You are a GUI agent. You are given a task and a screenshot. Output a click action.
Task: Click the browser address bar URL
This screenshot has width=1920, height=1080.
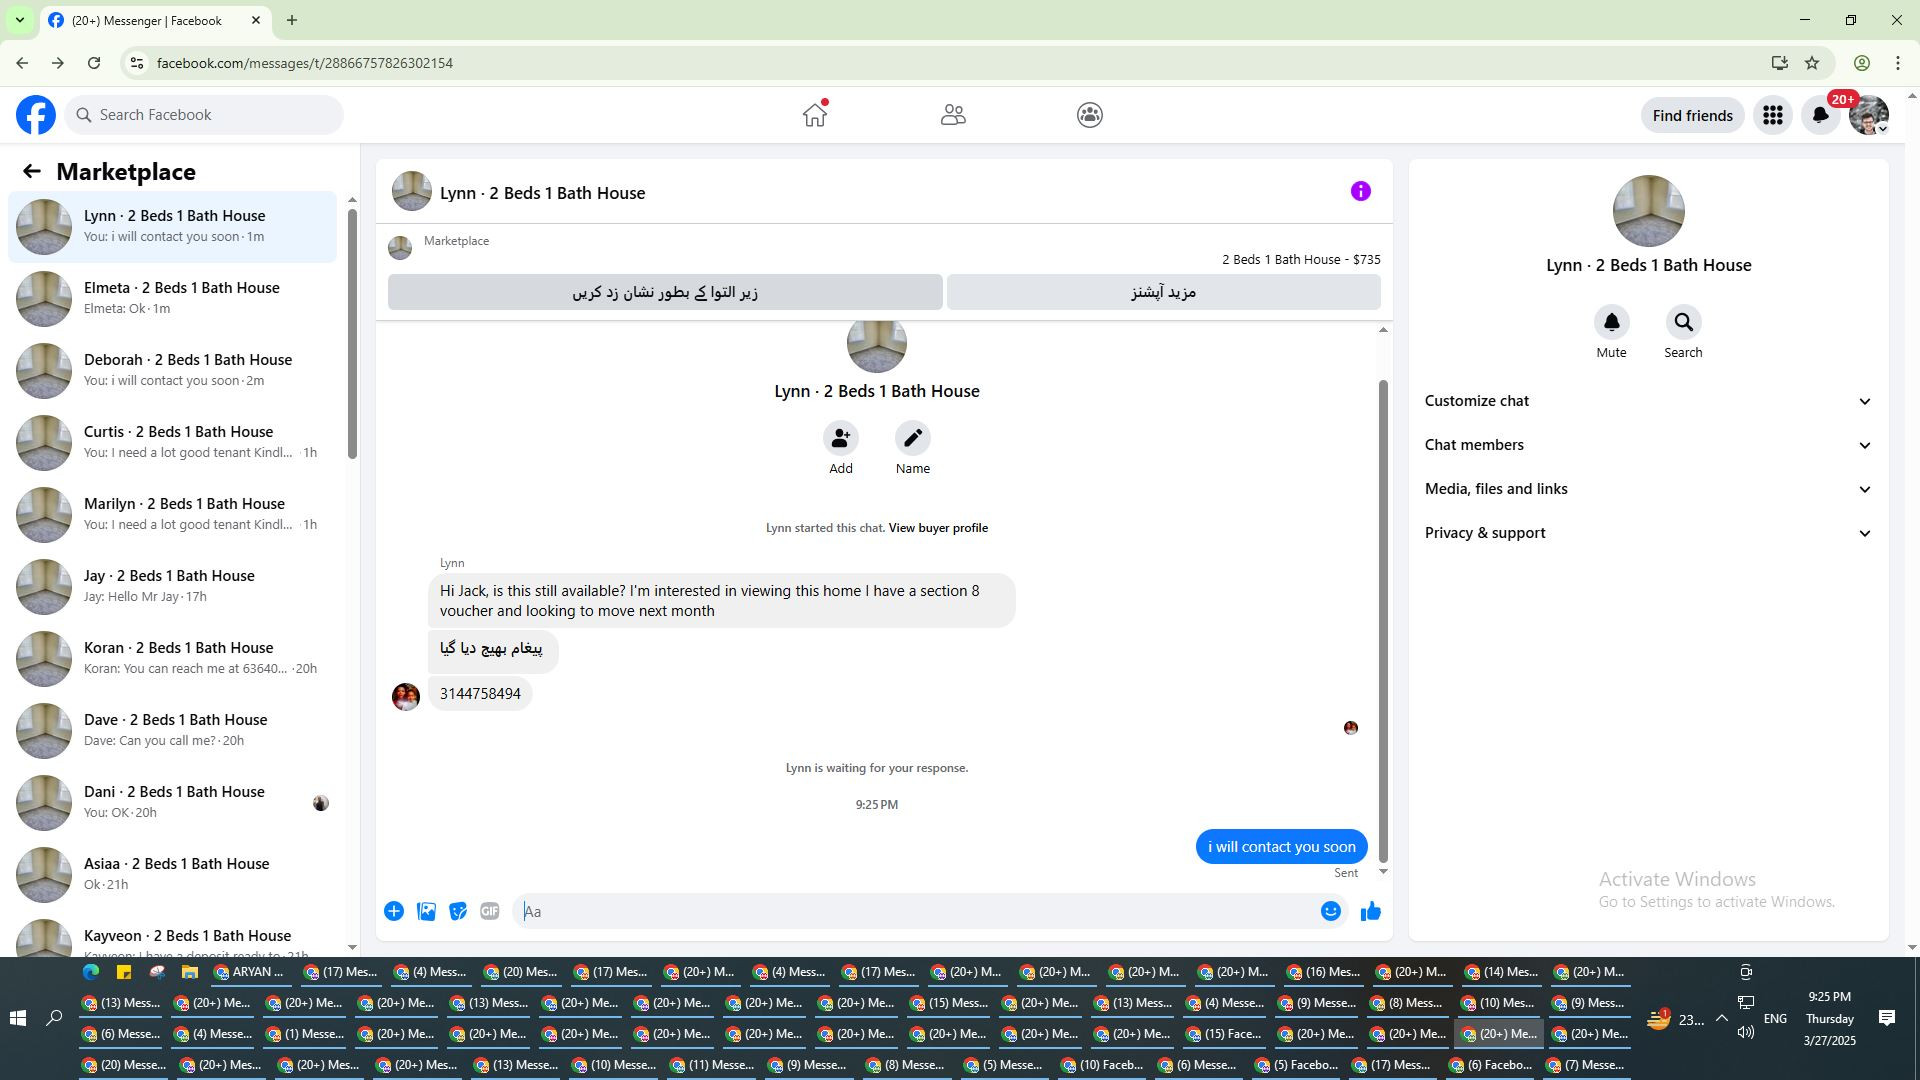[305, 63]
